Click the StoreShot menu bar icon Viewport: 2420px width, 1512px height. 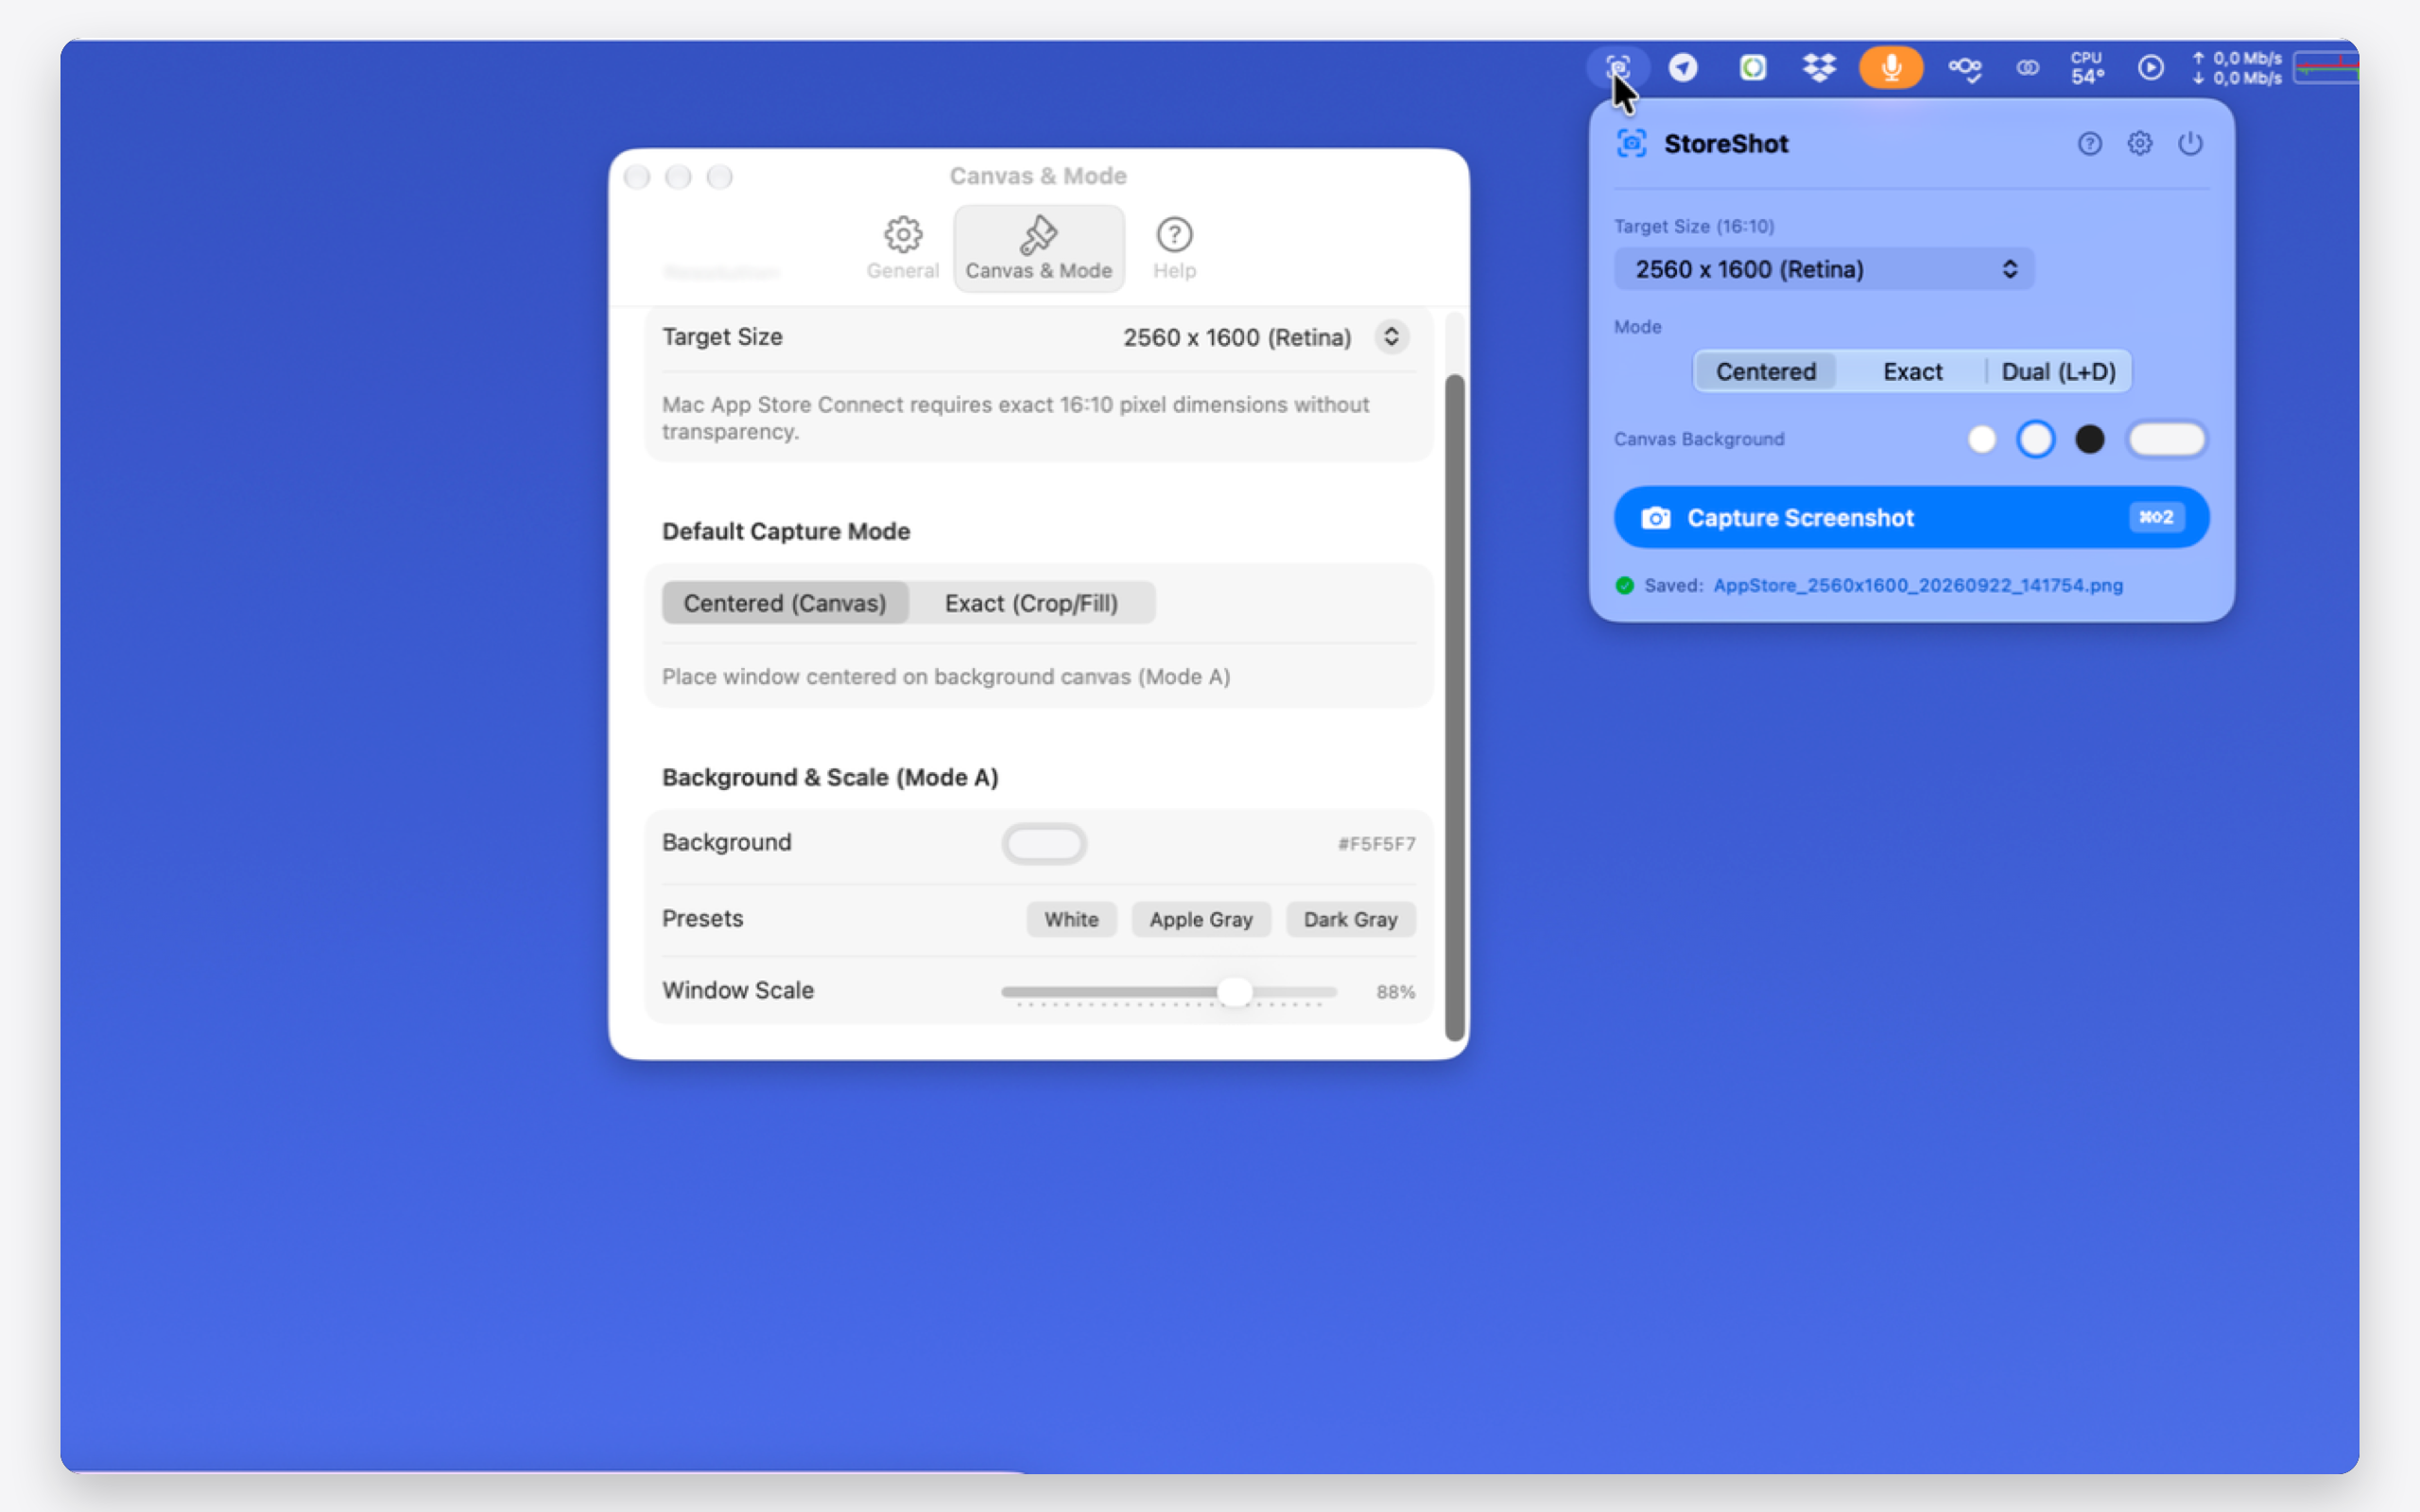[x=1617, y=67]
